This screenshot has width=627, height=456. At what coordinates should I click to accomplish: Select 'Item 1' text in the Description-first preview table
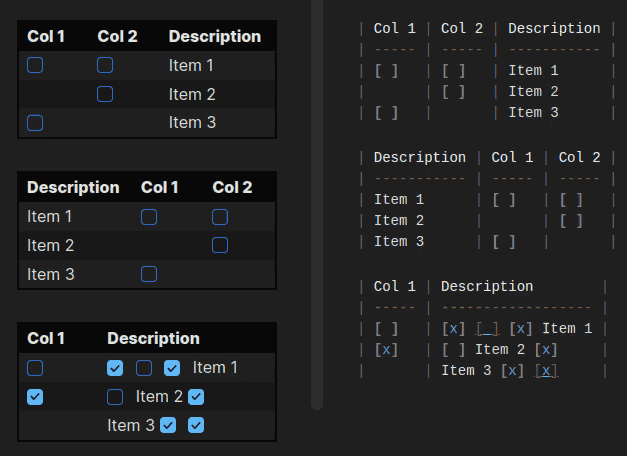pyautogui.click(x=49, y=216)
